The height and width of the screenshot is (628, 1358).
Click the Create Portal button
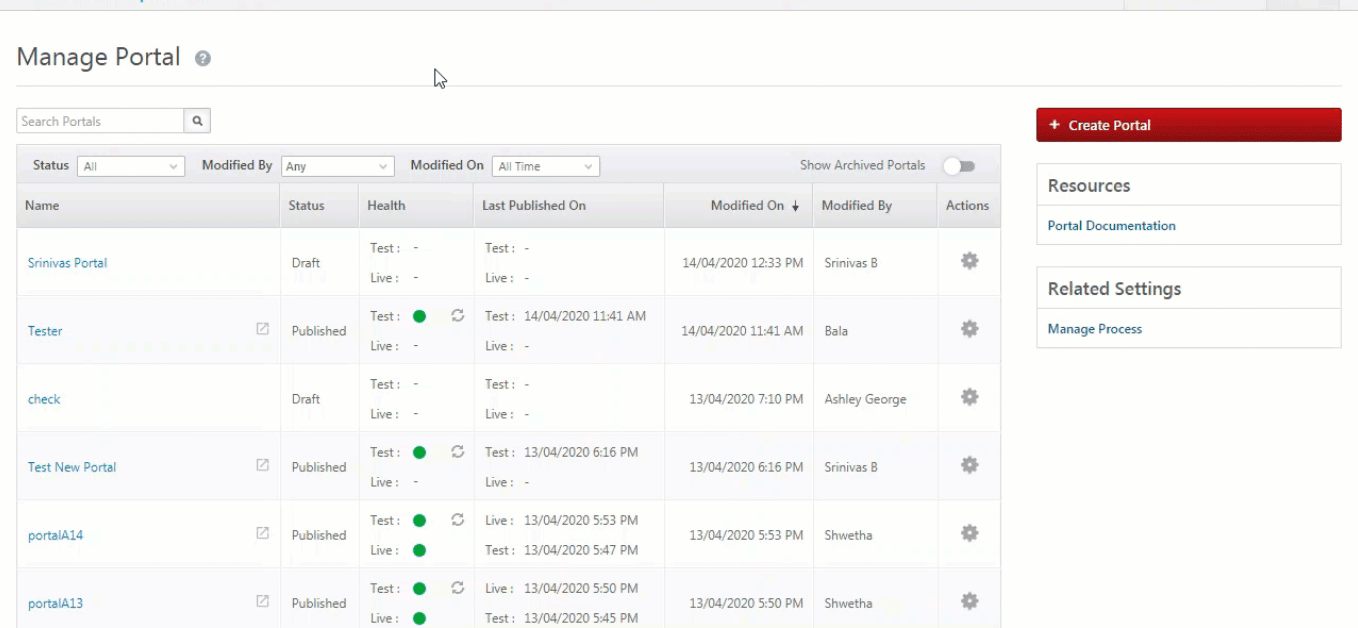click(1188, 125)
